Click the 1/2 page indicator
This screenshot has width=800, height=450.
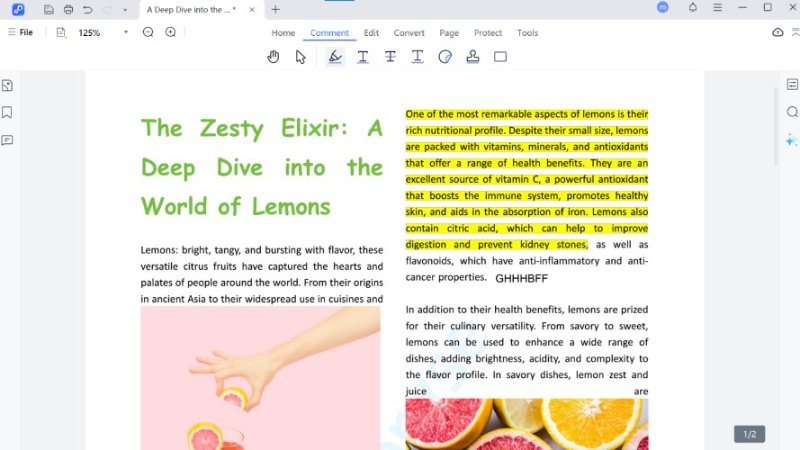click(x=750, y=434)
